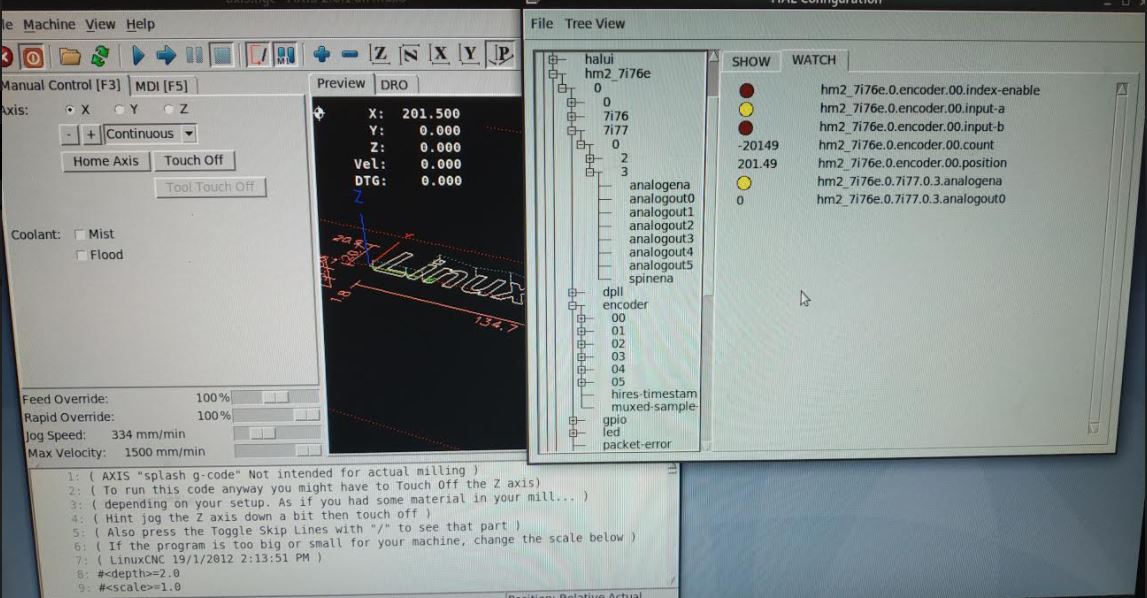Zoom out the preview with minus icon

pos(350,54)
